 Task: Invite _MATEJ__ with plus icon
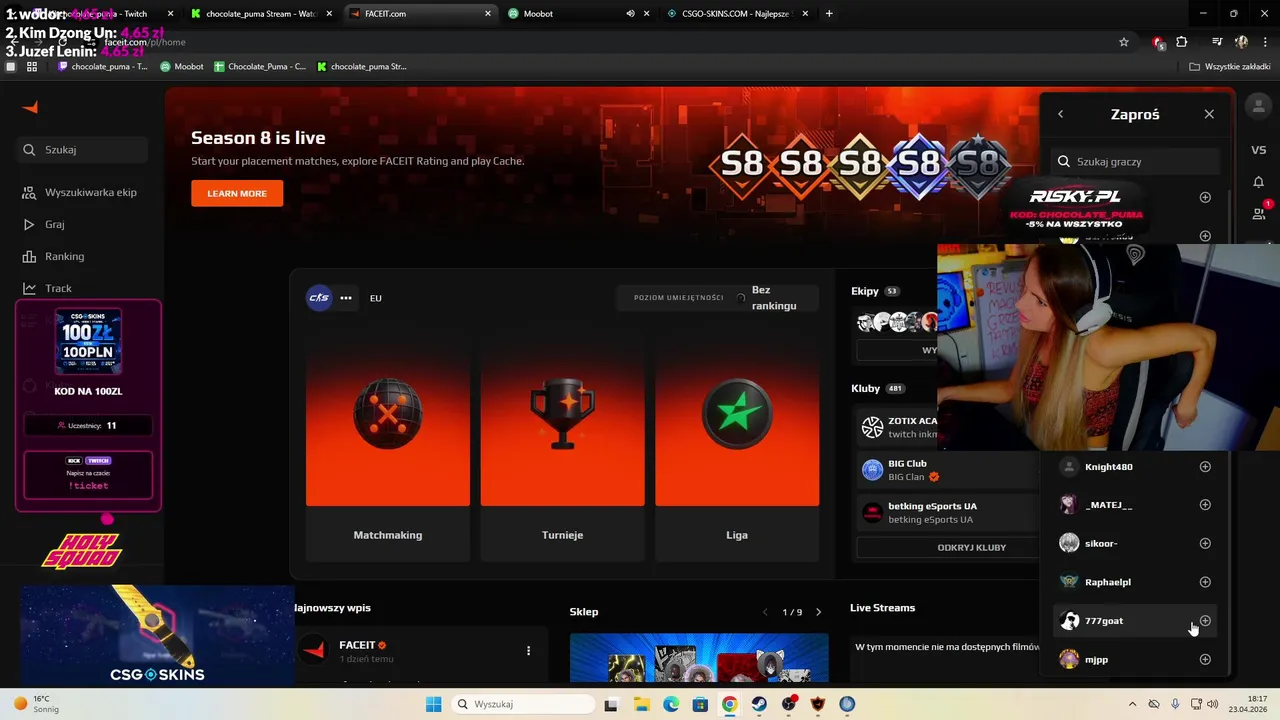(x=1205, y=505)
